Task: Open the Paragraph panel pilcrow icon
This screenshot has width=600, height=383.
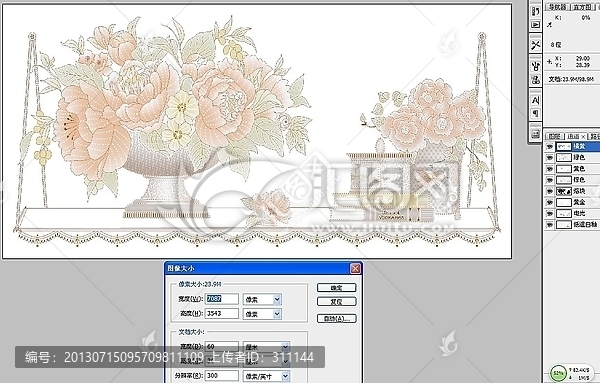Action: click(x=535, y=114)
